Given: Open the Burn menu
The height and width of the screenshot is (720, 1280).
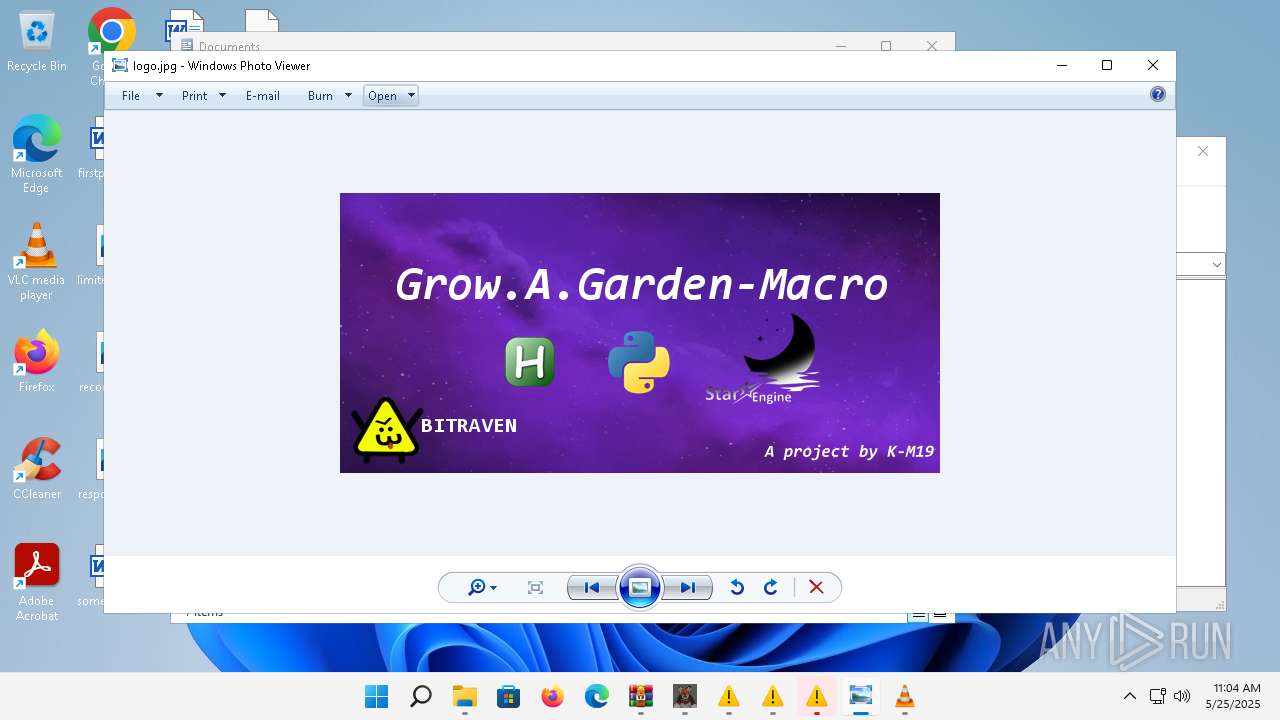Looking at the screenshot, I should (x=320, y=96).
